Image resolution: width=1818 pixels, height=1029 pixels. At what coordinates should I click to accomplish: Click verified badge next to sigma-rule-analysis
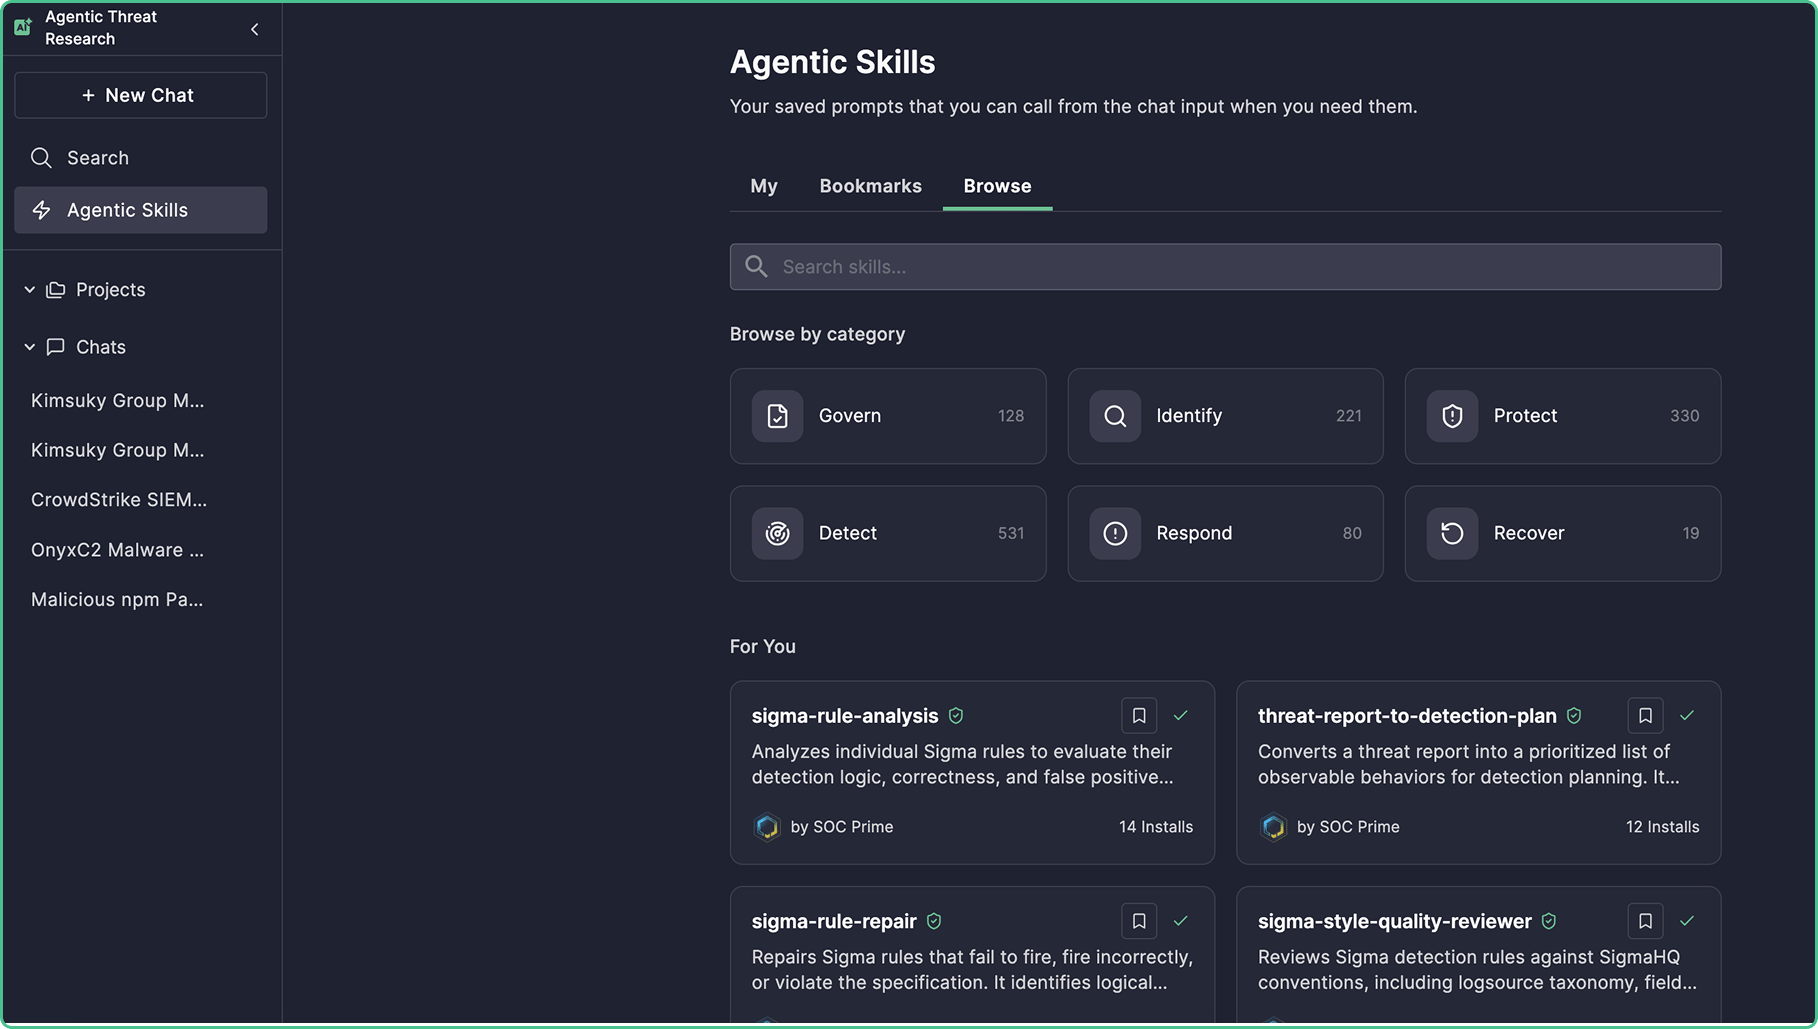pos(956,716)
